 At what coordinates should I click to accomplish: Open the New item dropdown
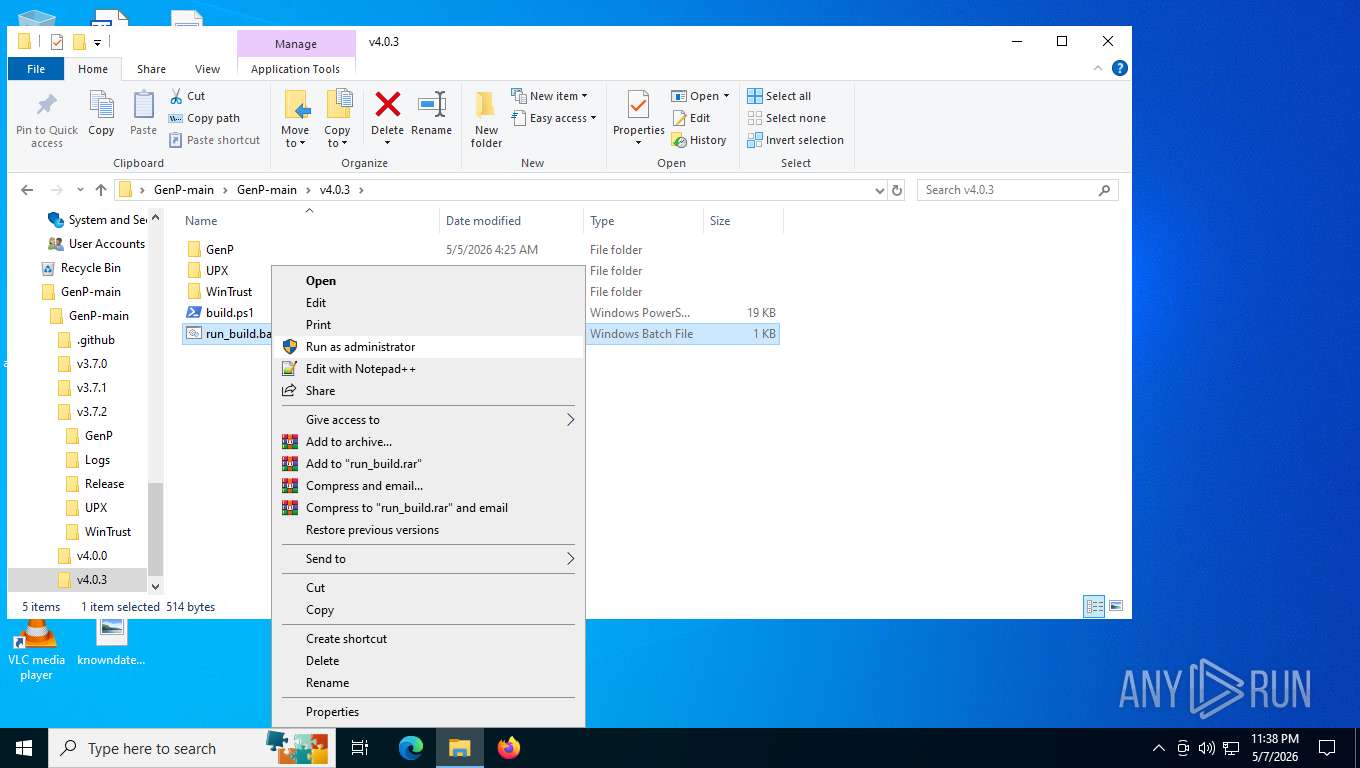coord(549,96)
